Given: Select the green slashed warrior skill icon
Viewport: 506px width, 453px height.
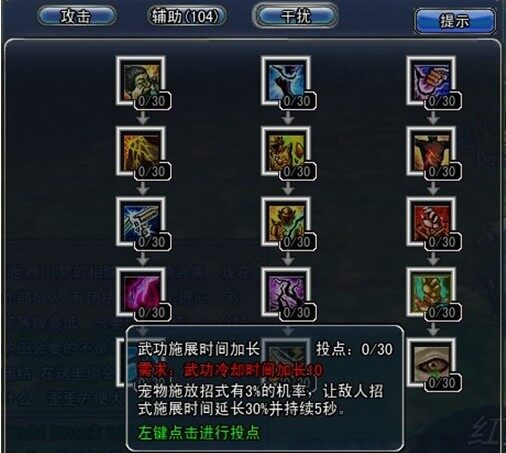Looking at the screenshot, I should [x=286, y=222].
